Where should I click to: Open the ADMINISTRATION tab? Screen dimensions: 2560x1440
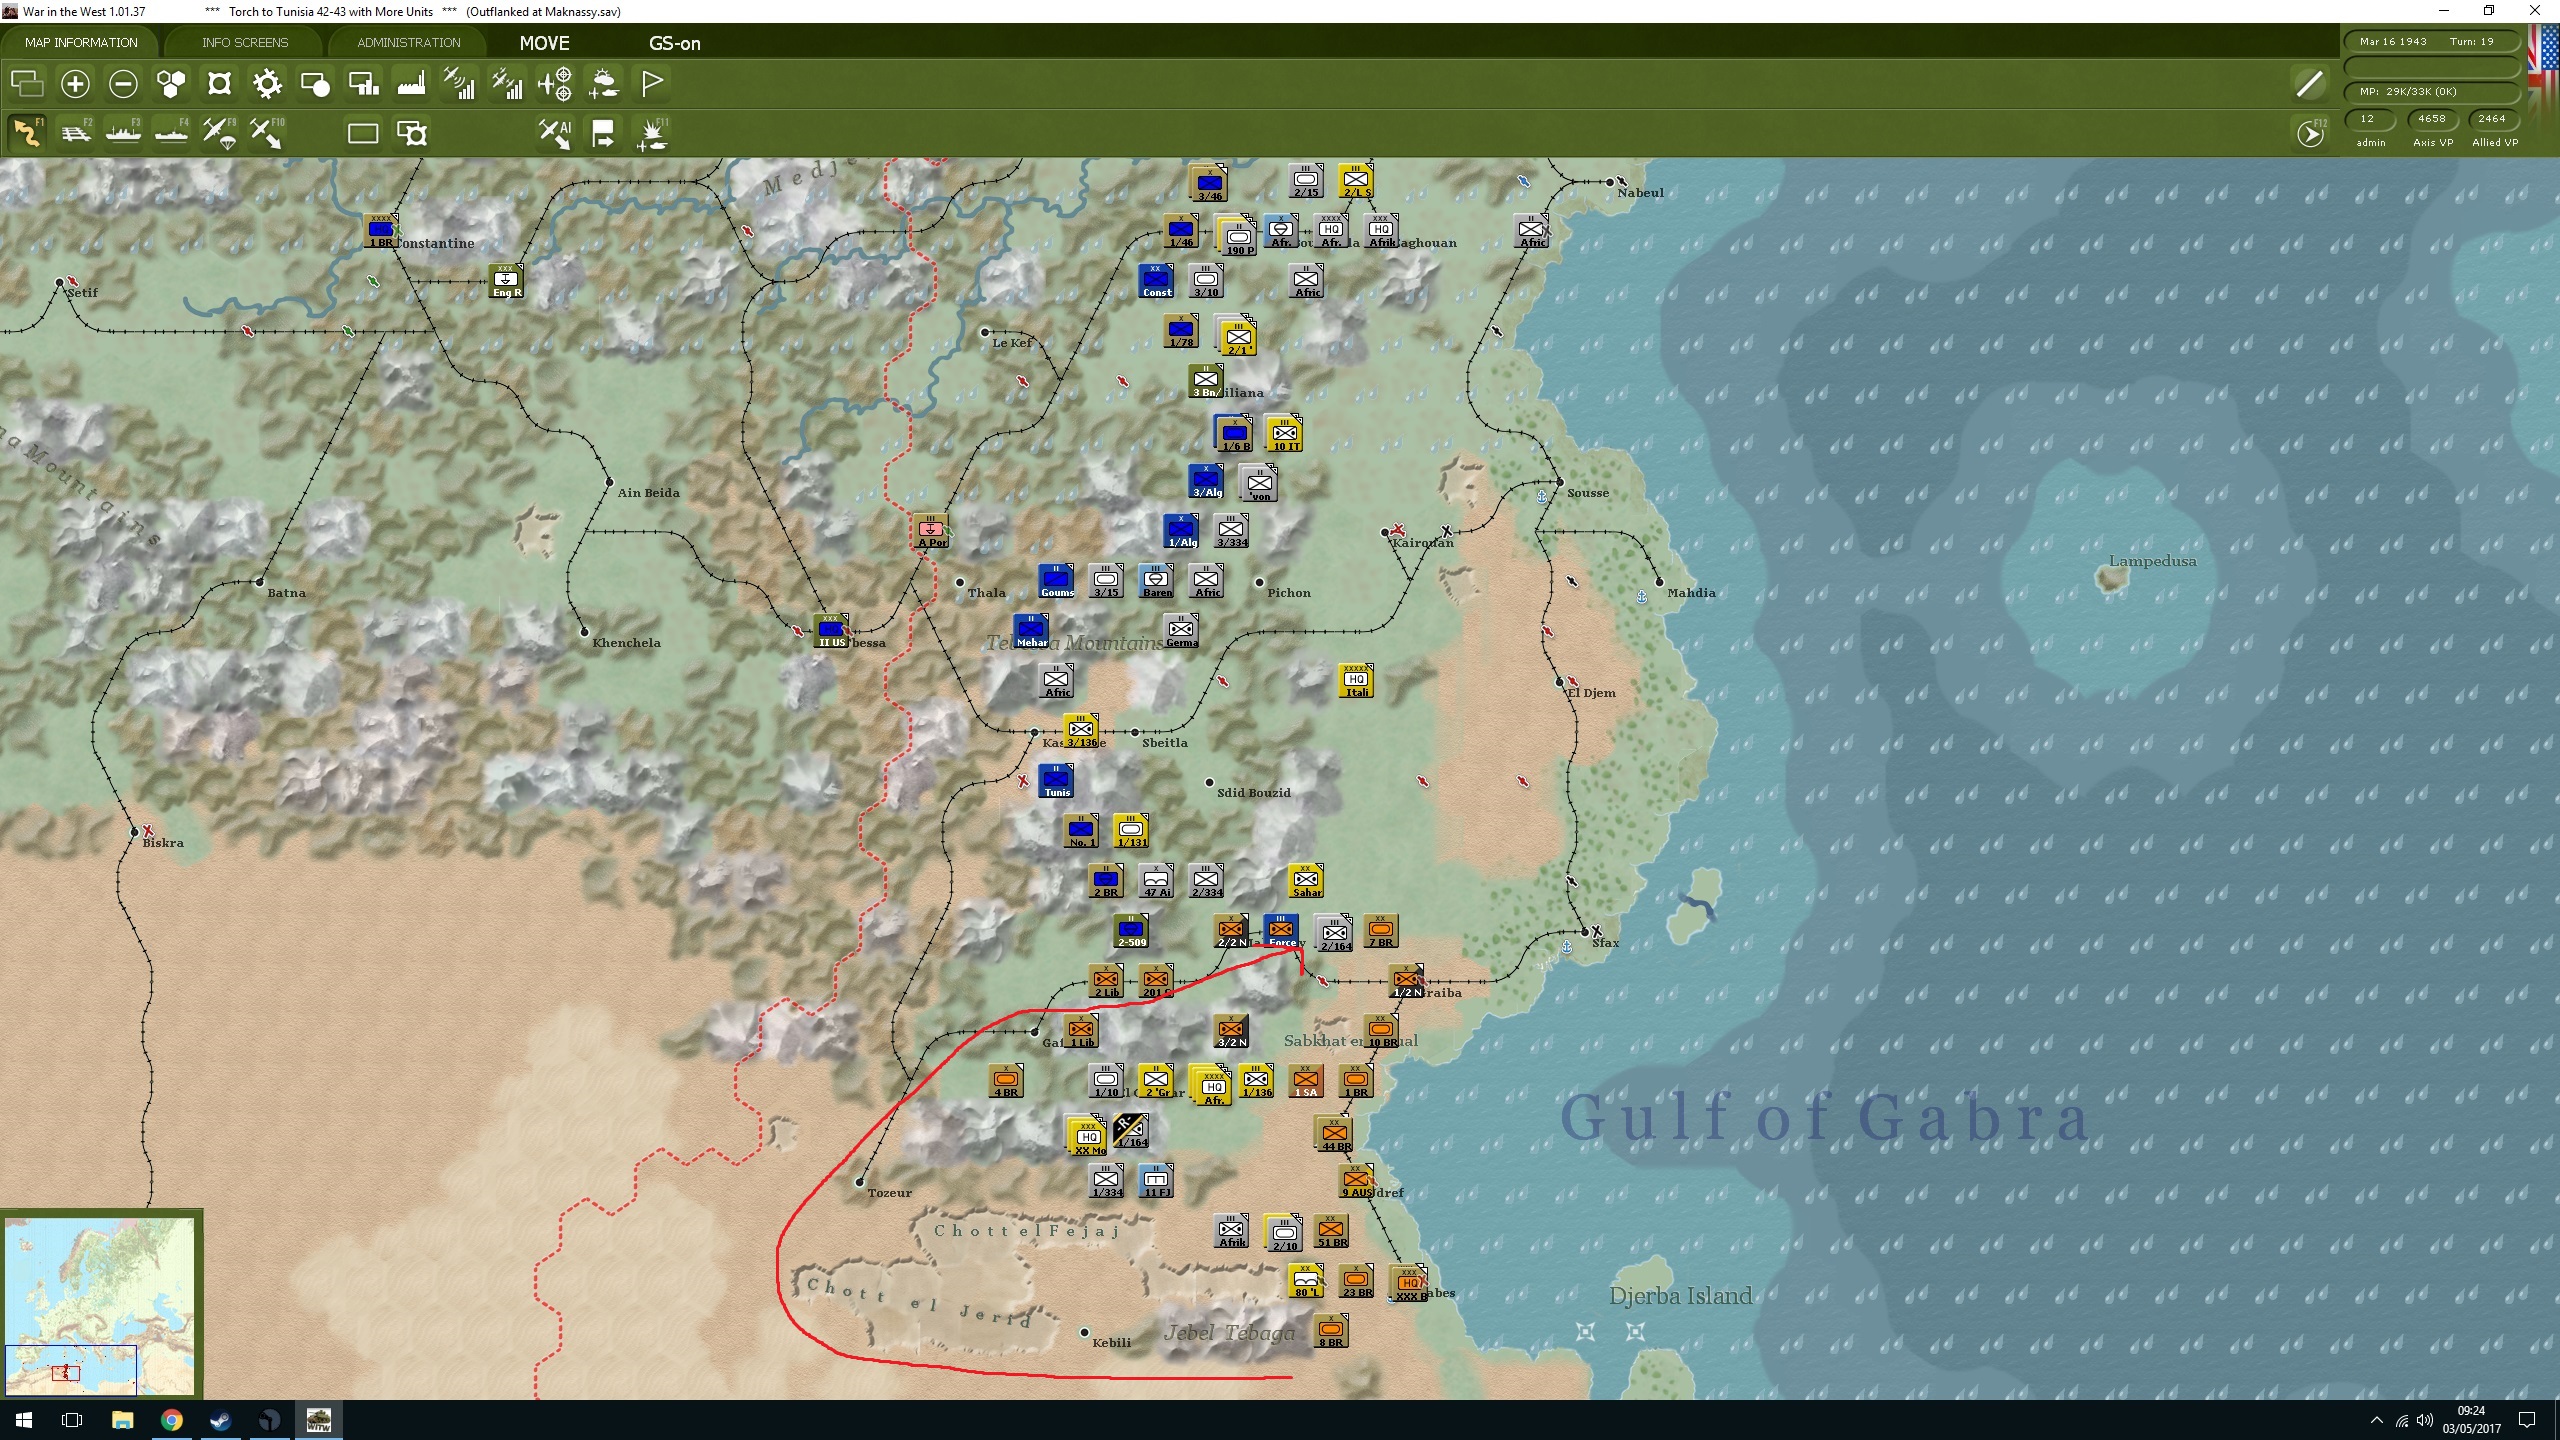(x=408, y=42)
